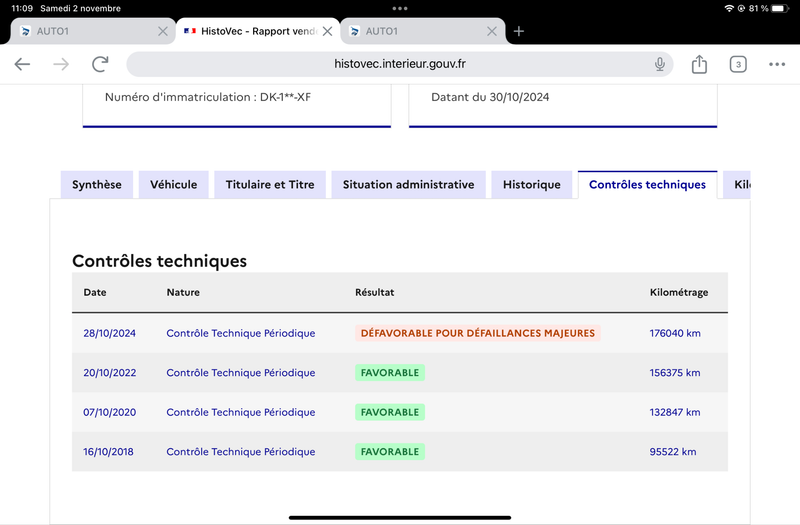Click the histovec.interieur.gouv.fr address bar

point(399,64)
